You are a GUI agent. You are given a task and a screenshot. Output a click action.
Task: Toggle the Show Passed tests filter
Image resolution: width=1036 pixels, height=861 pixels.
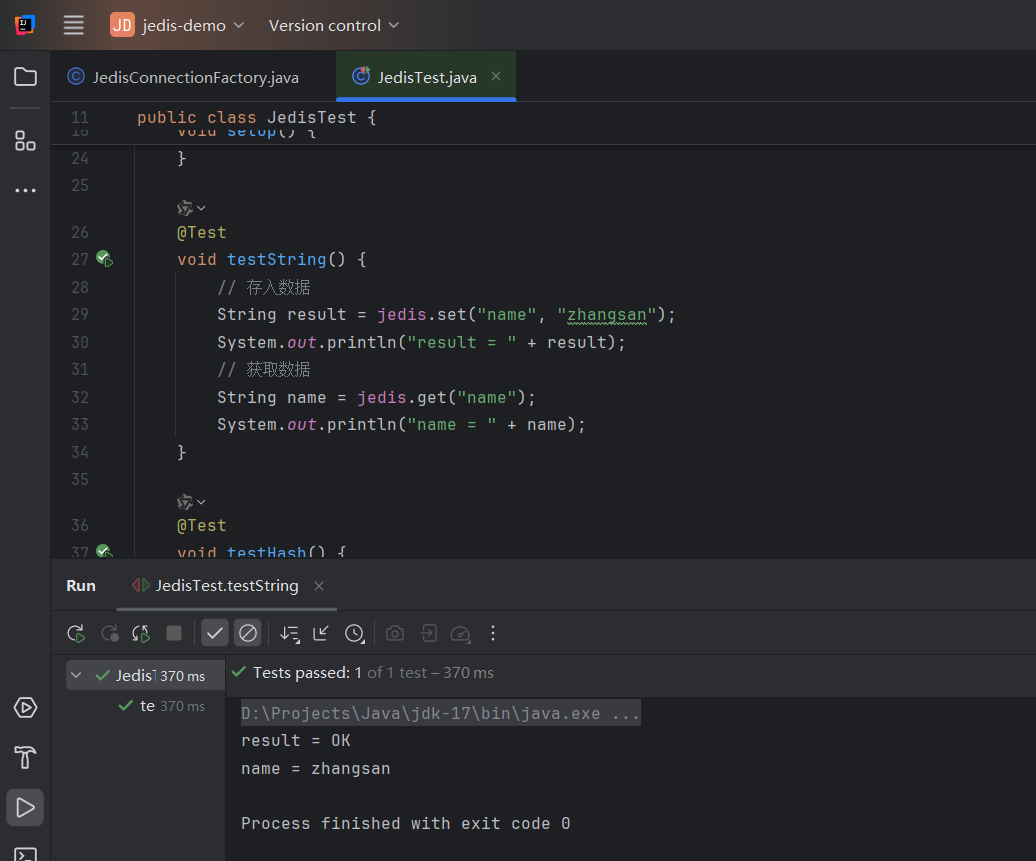coord(214,632)
